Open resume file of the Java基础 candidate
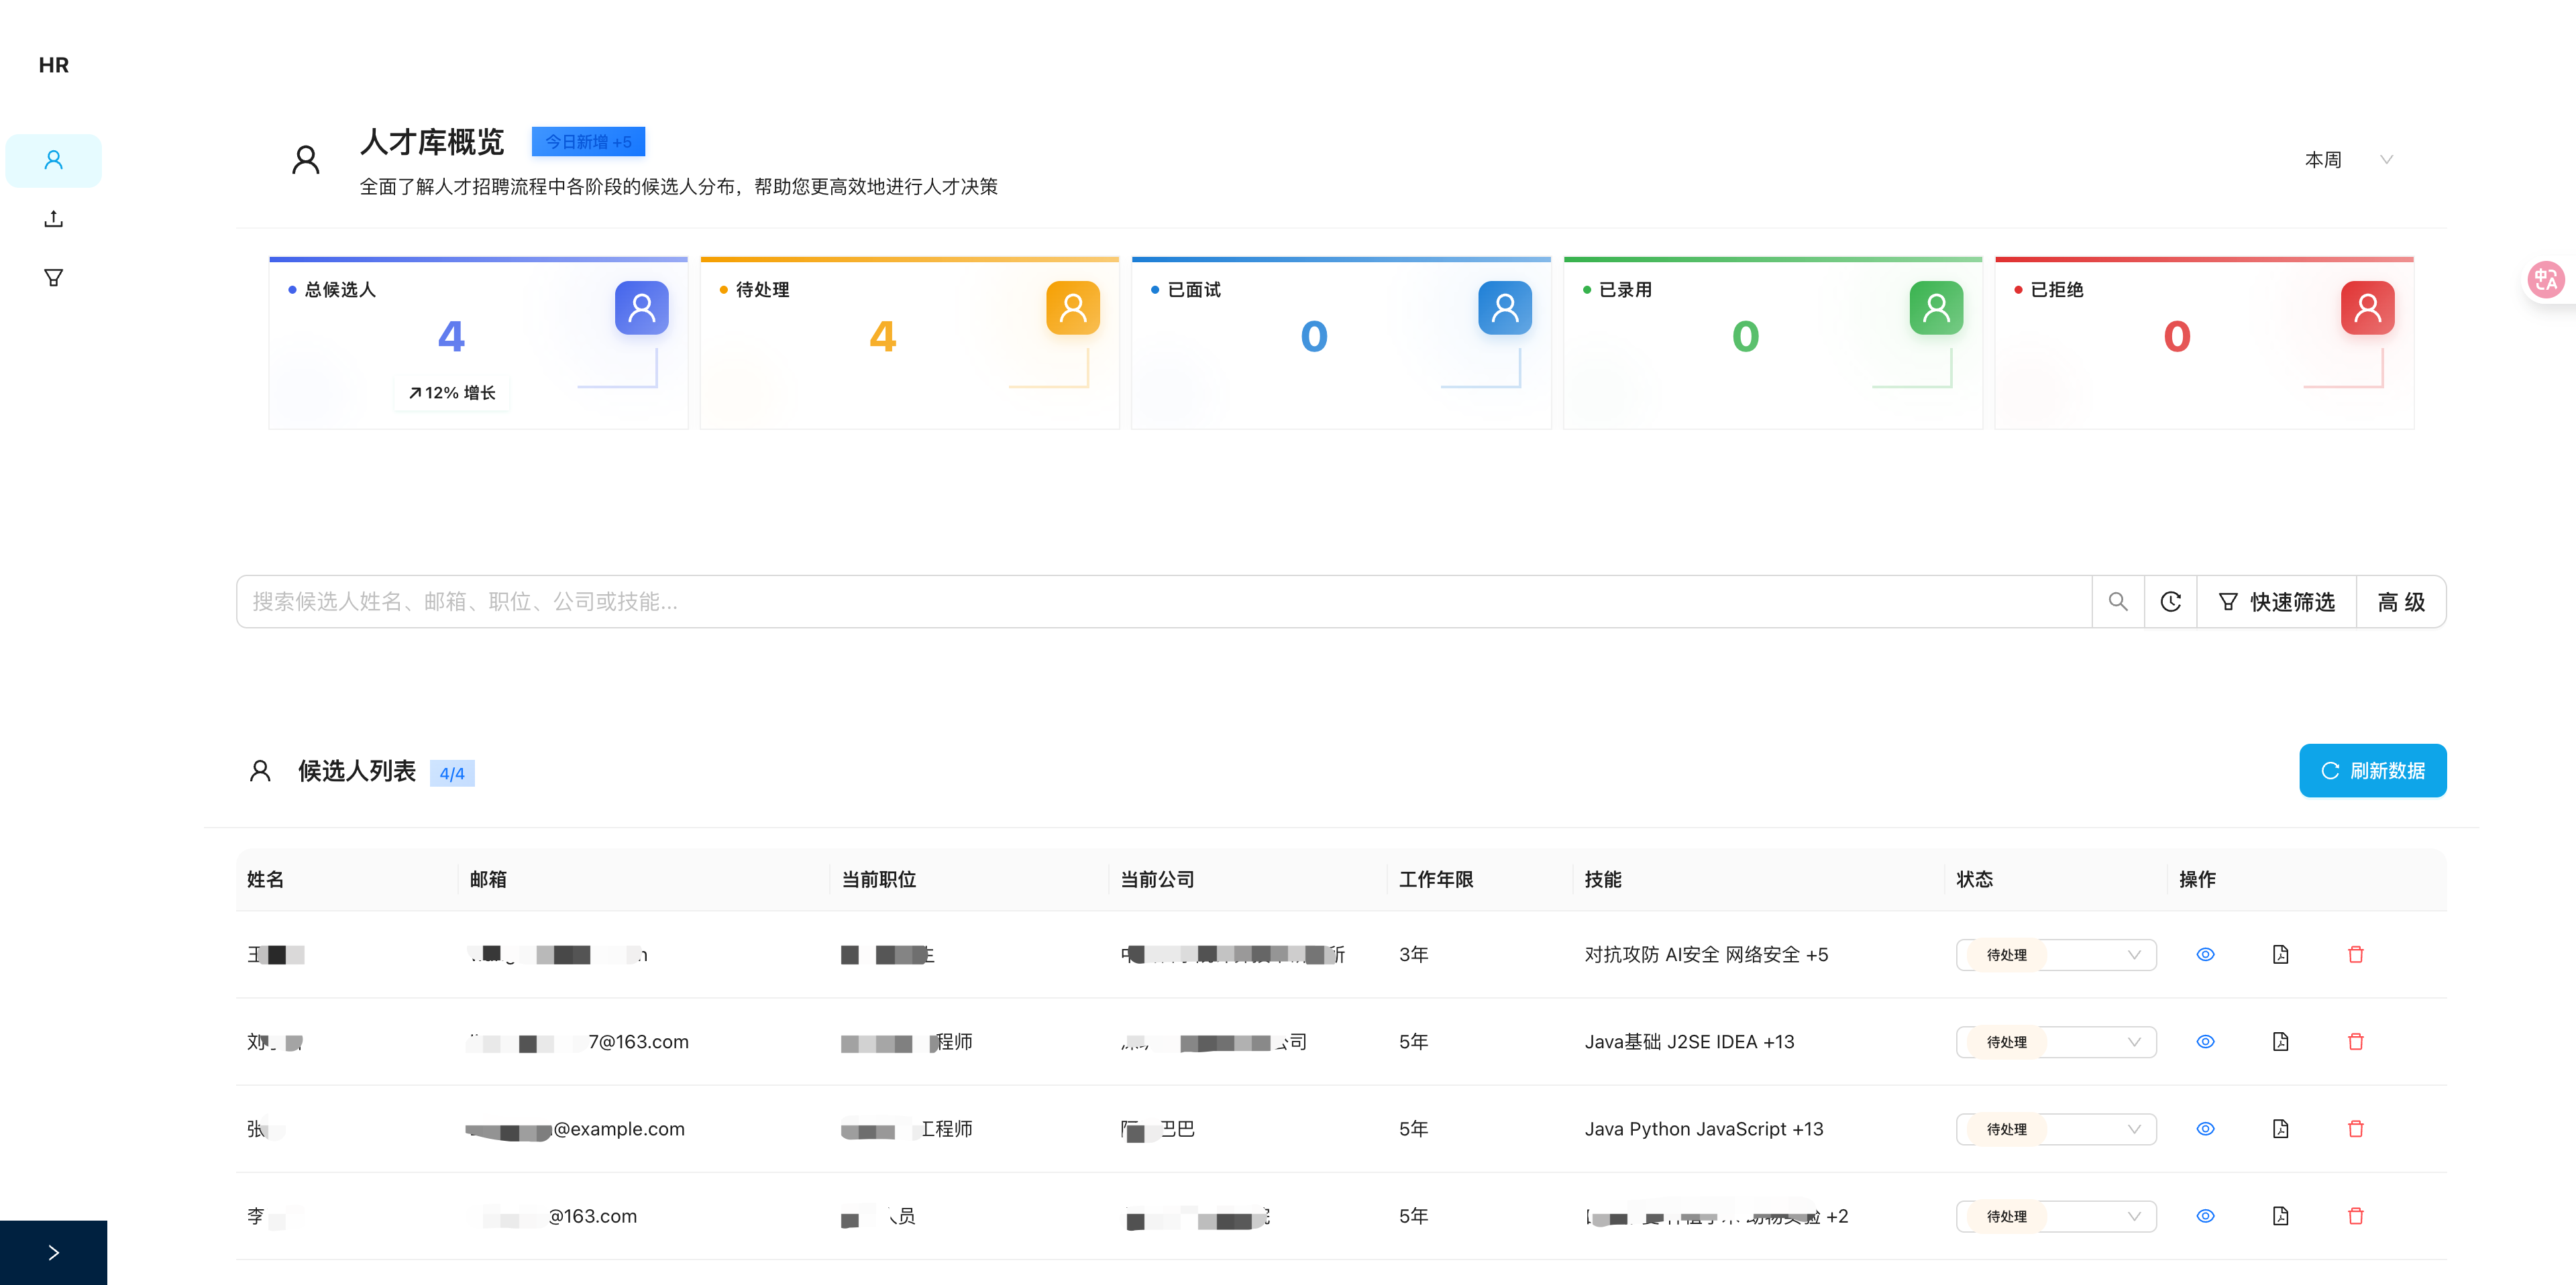2576x1285 pixels. pyautogui.click(x=2280, y=1042)
